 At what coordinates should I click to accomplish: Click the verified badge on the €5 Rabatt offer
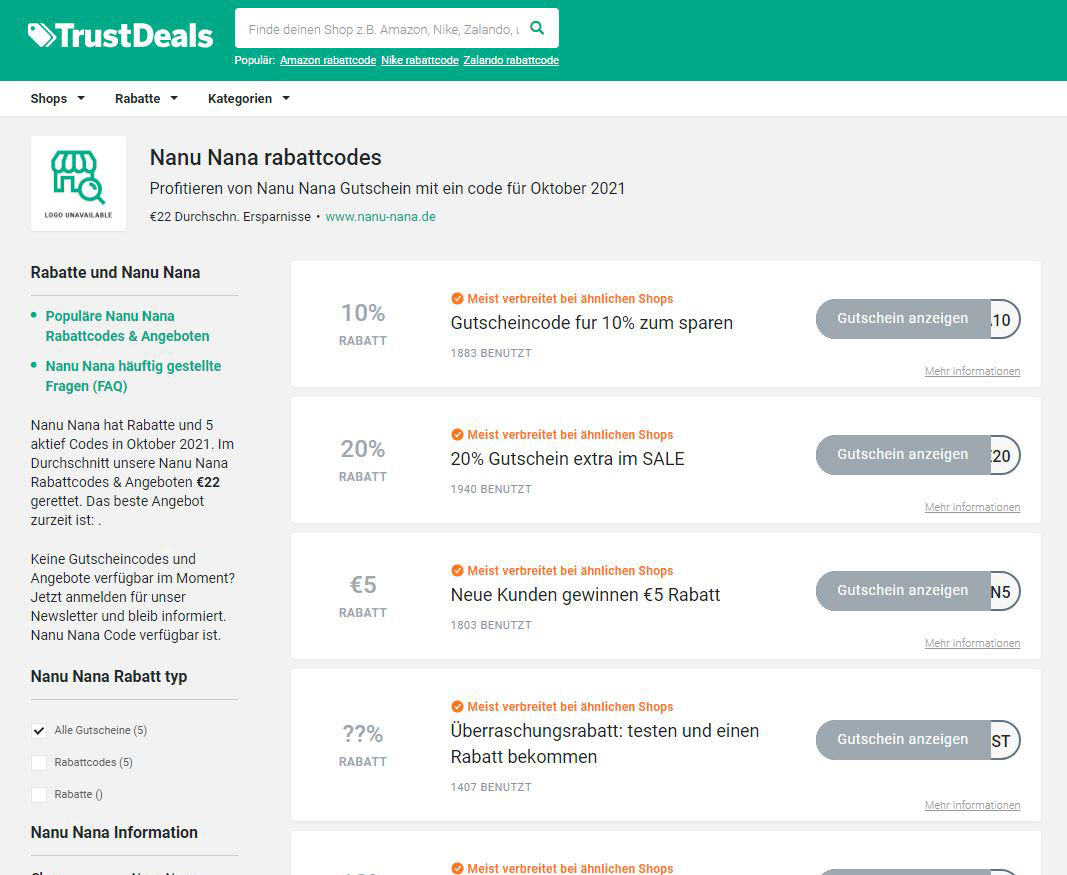457,571
